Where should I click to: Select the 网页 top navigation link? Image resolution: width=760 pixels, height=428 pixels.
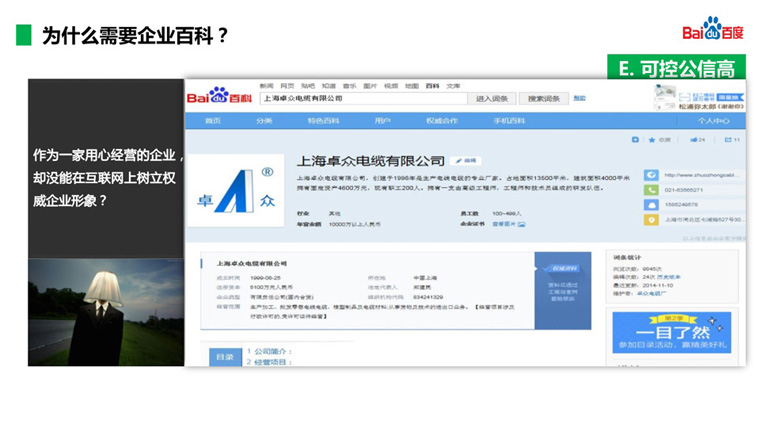click(x=287, y=86)
